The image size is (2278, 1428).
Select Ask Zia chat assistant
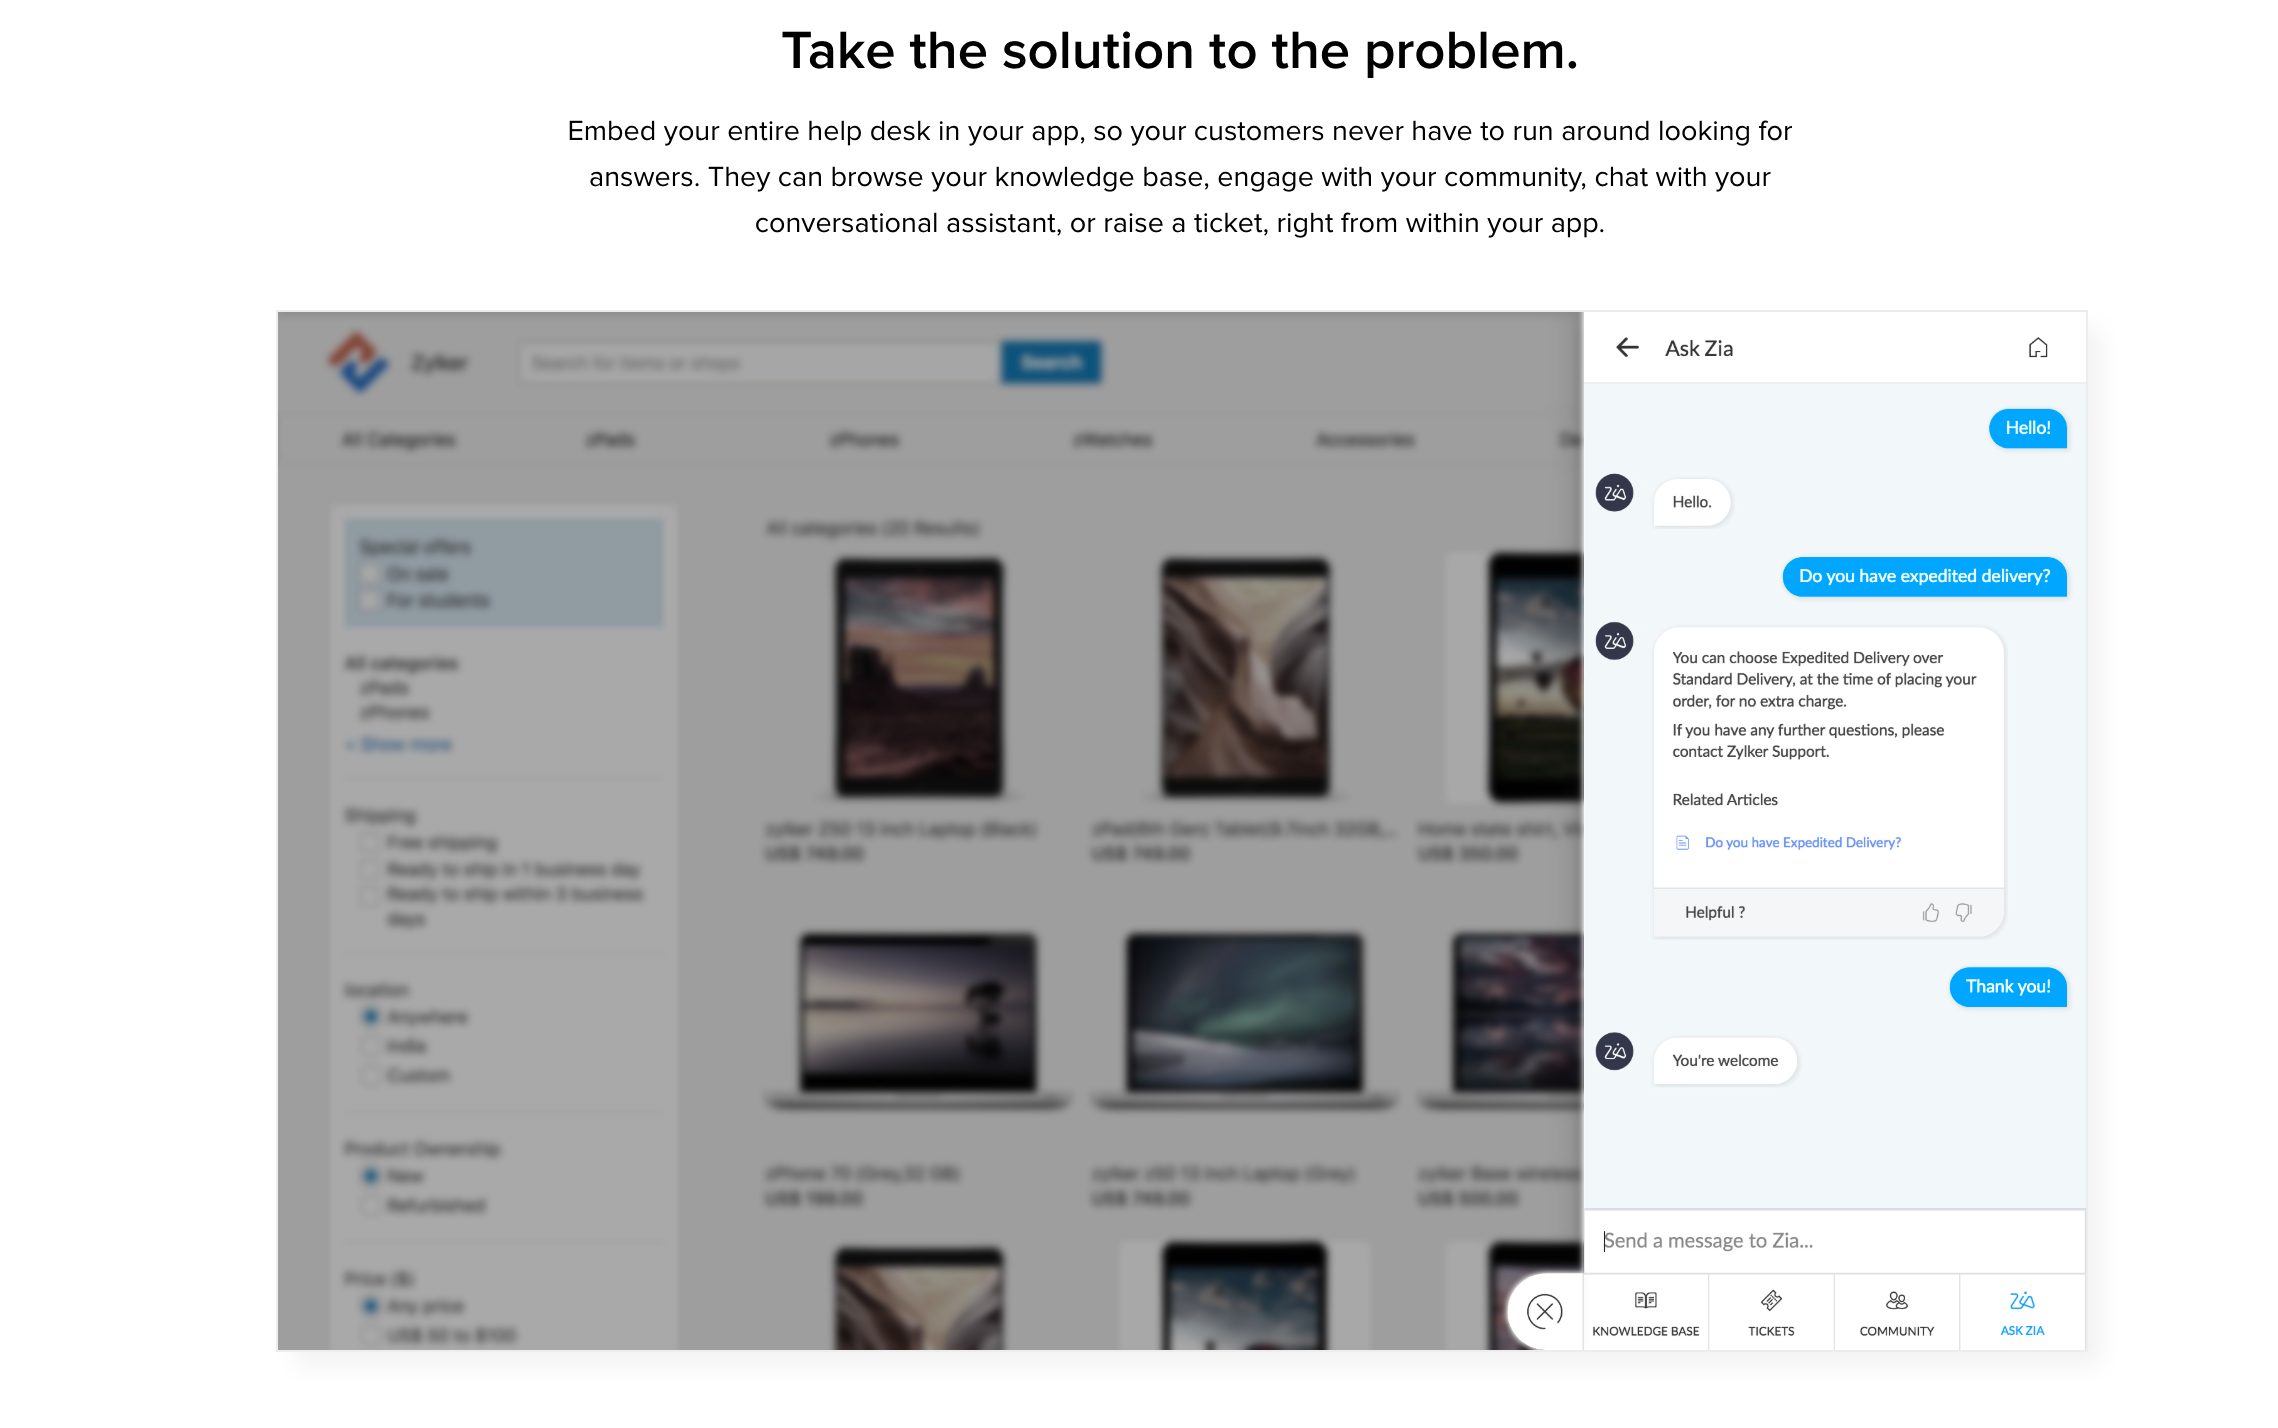tap(2021, 1310)
